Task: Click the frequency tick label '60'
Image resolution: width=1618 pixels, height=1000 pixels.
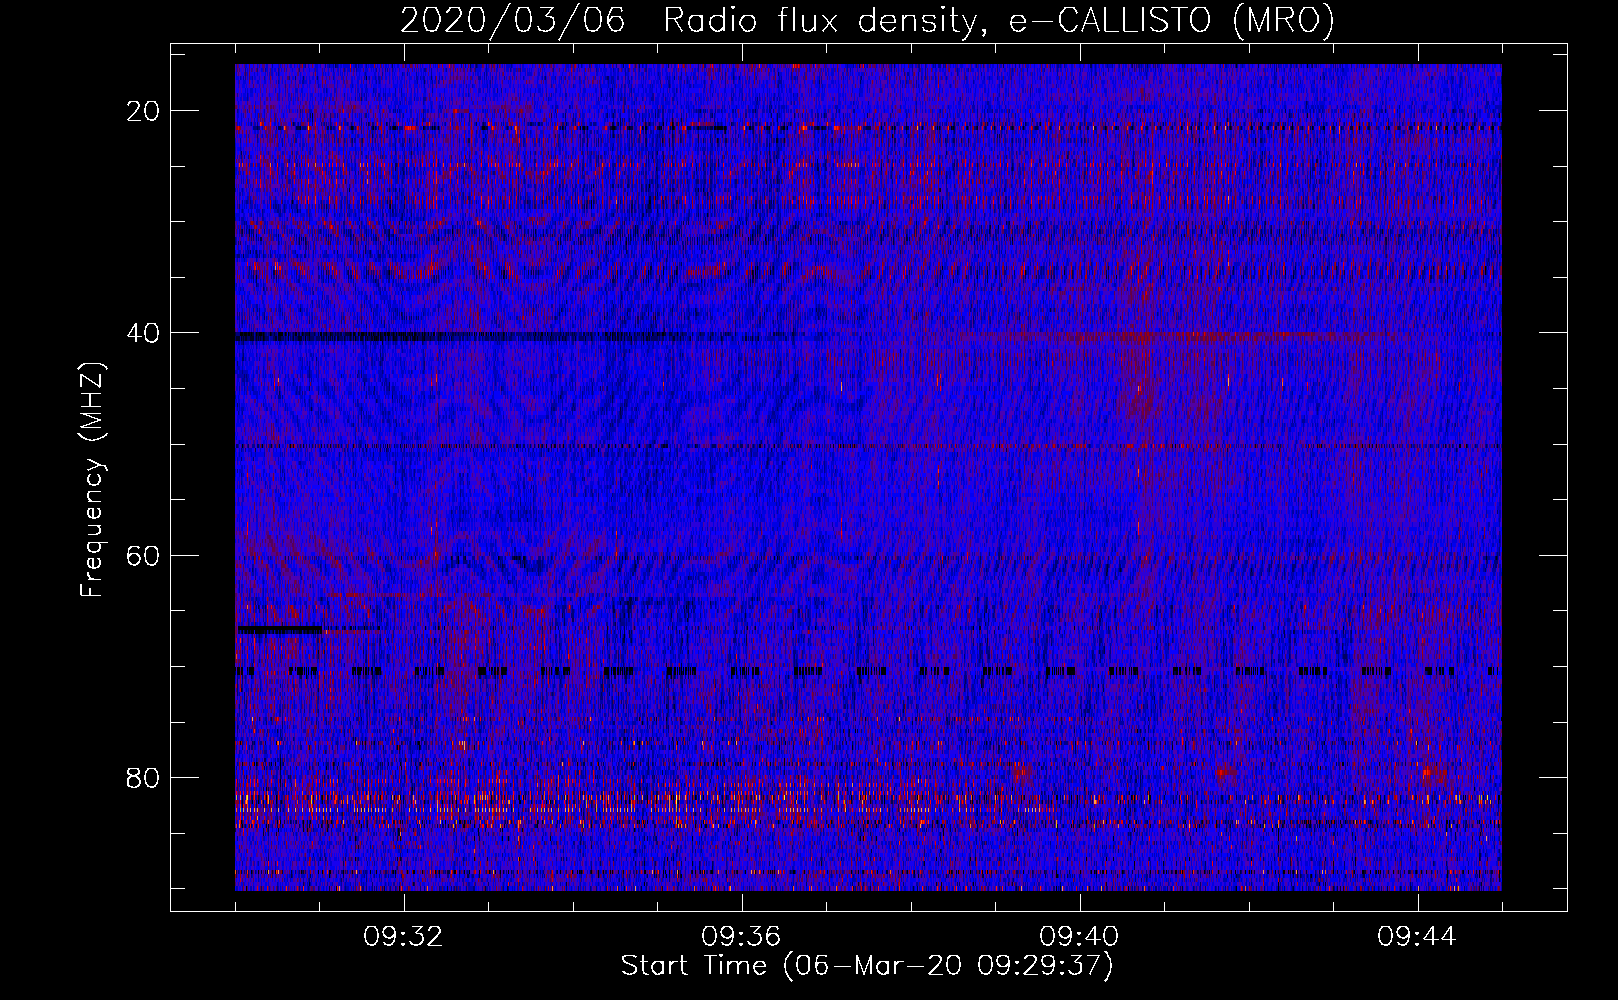Action: (144, 555)
